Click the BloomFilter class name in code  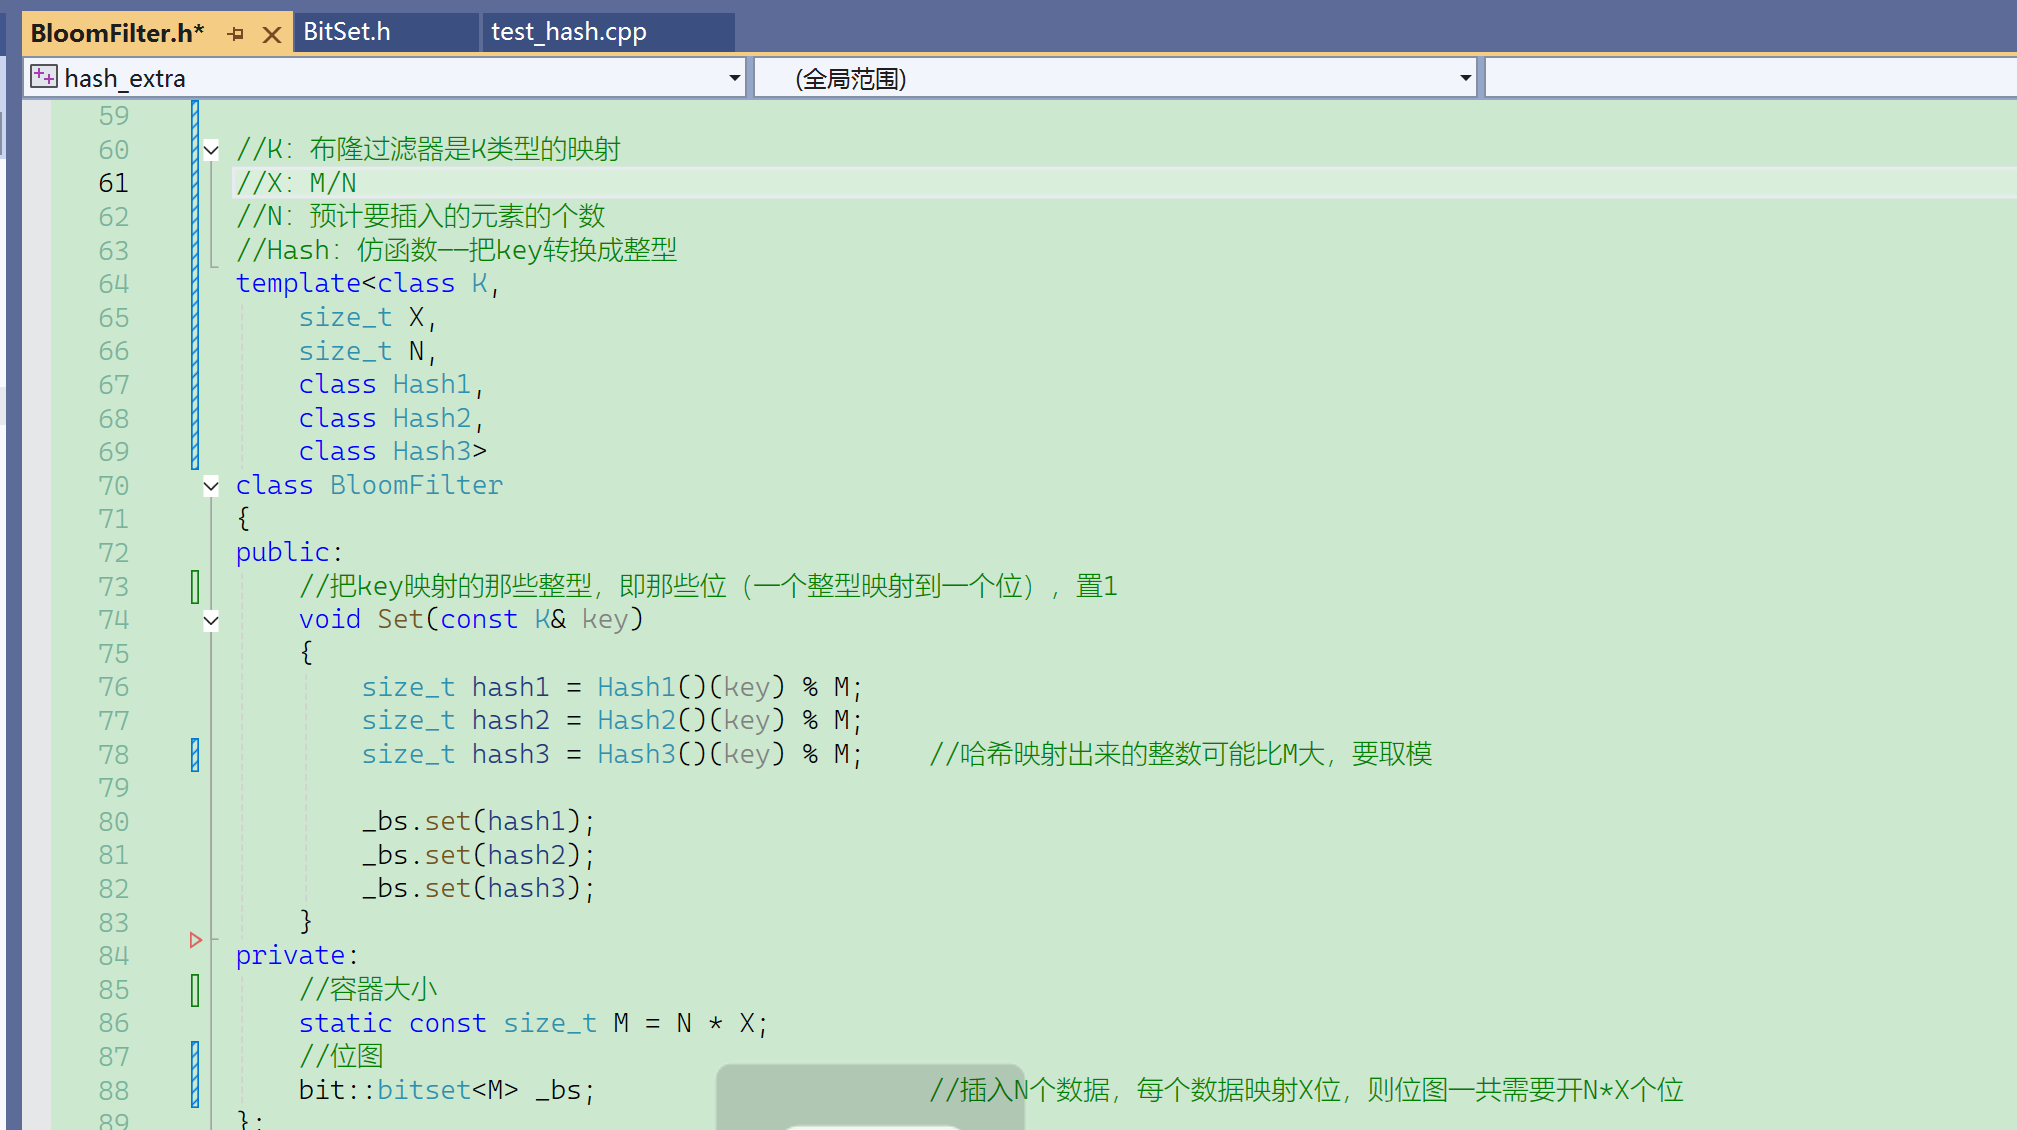416,486
